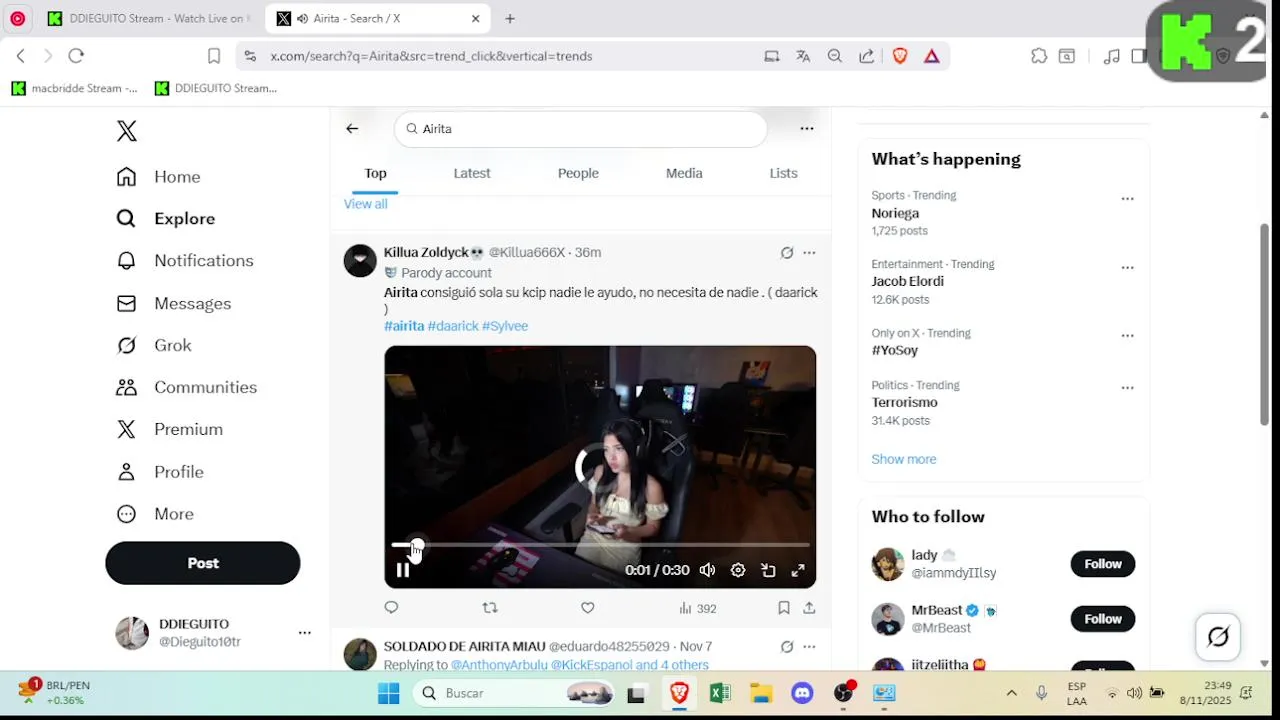Switch to the Latest tab

coord(472,173)
